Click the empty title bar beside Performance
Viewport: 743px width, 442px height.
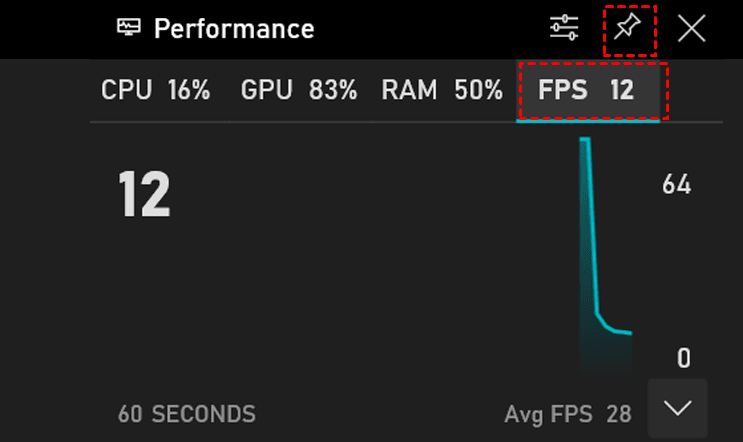tap(430, 29)
